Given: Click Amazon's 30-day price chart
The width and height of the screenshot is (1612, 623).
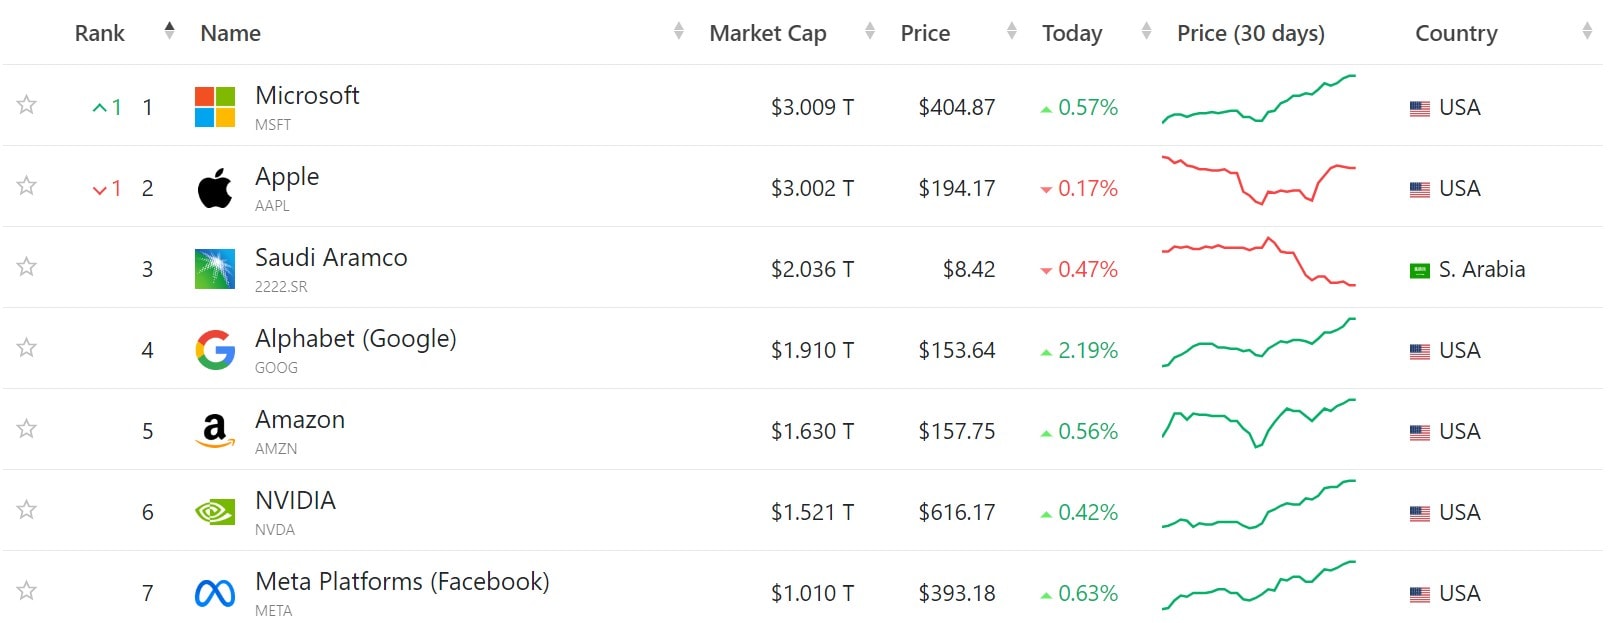Looking at the screenshot, I should point(1258,424).
